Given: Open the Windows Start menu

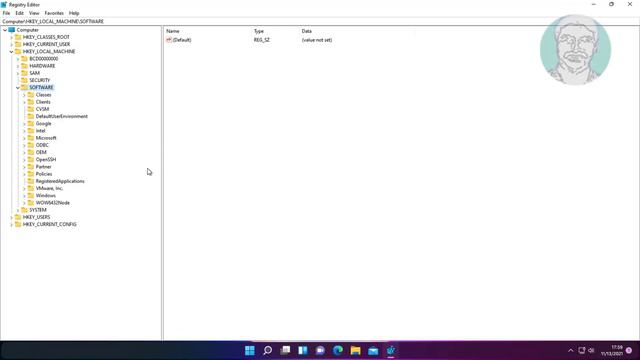Looking at the screenshot, I should [x=250, y=350].
